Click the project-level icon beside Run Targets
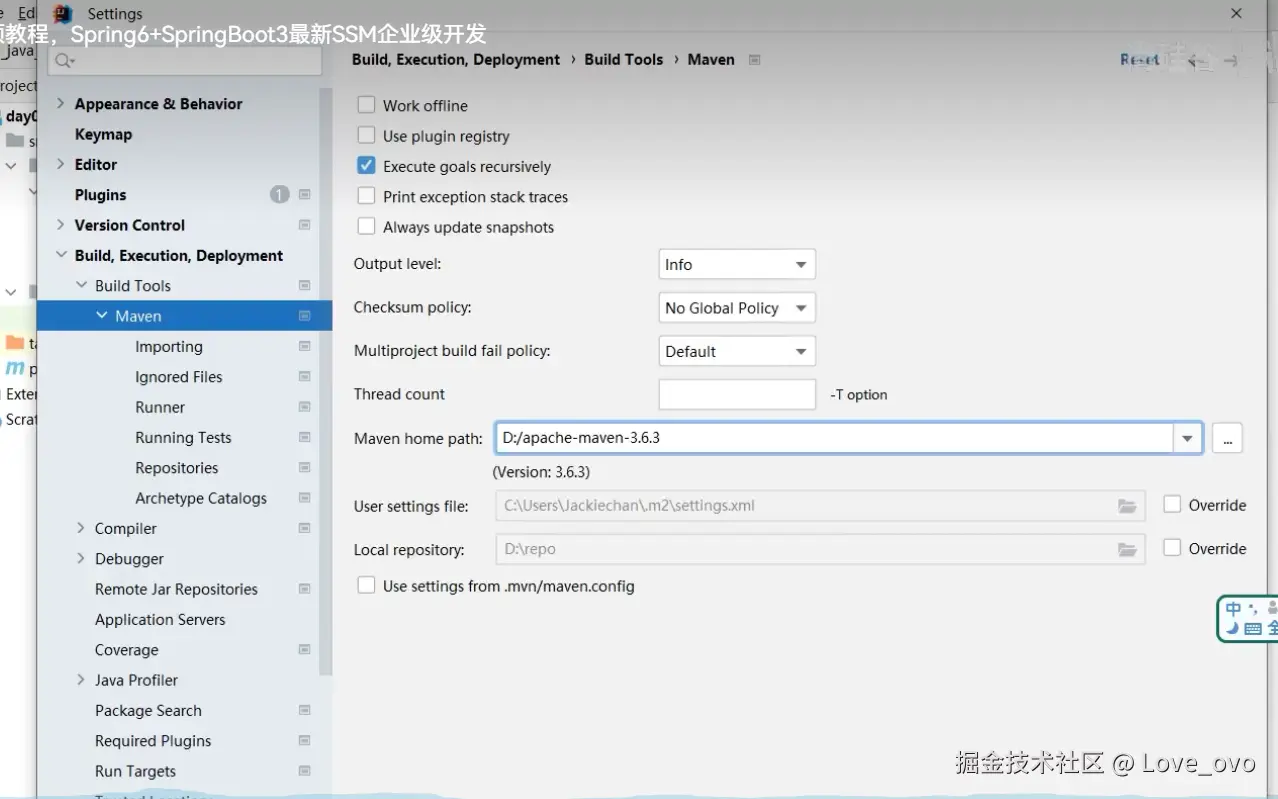 coord(305,771)
